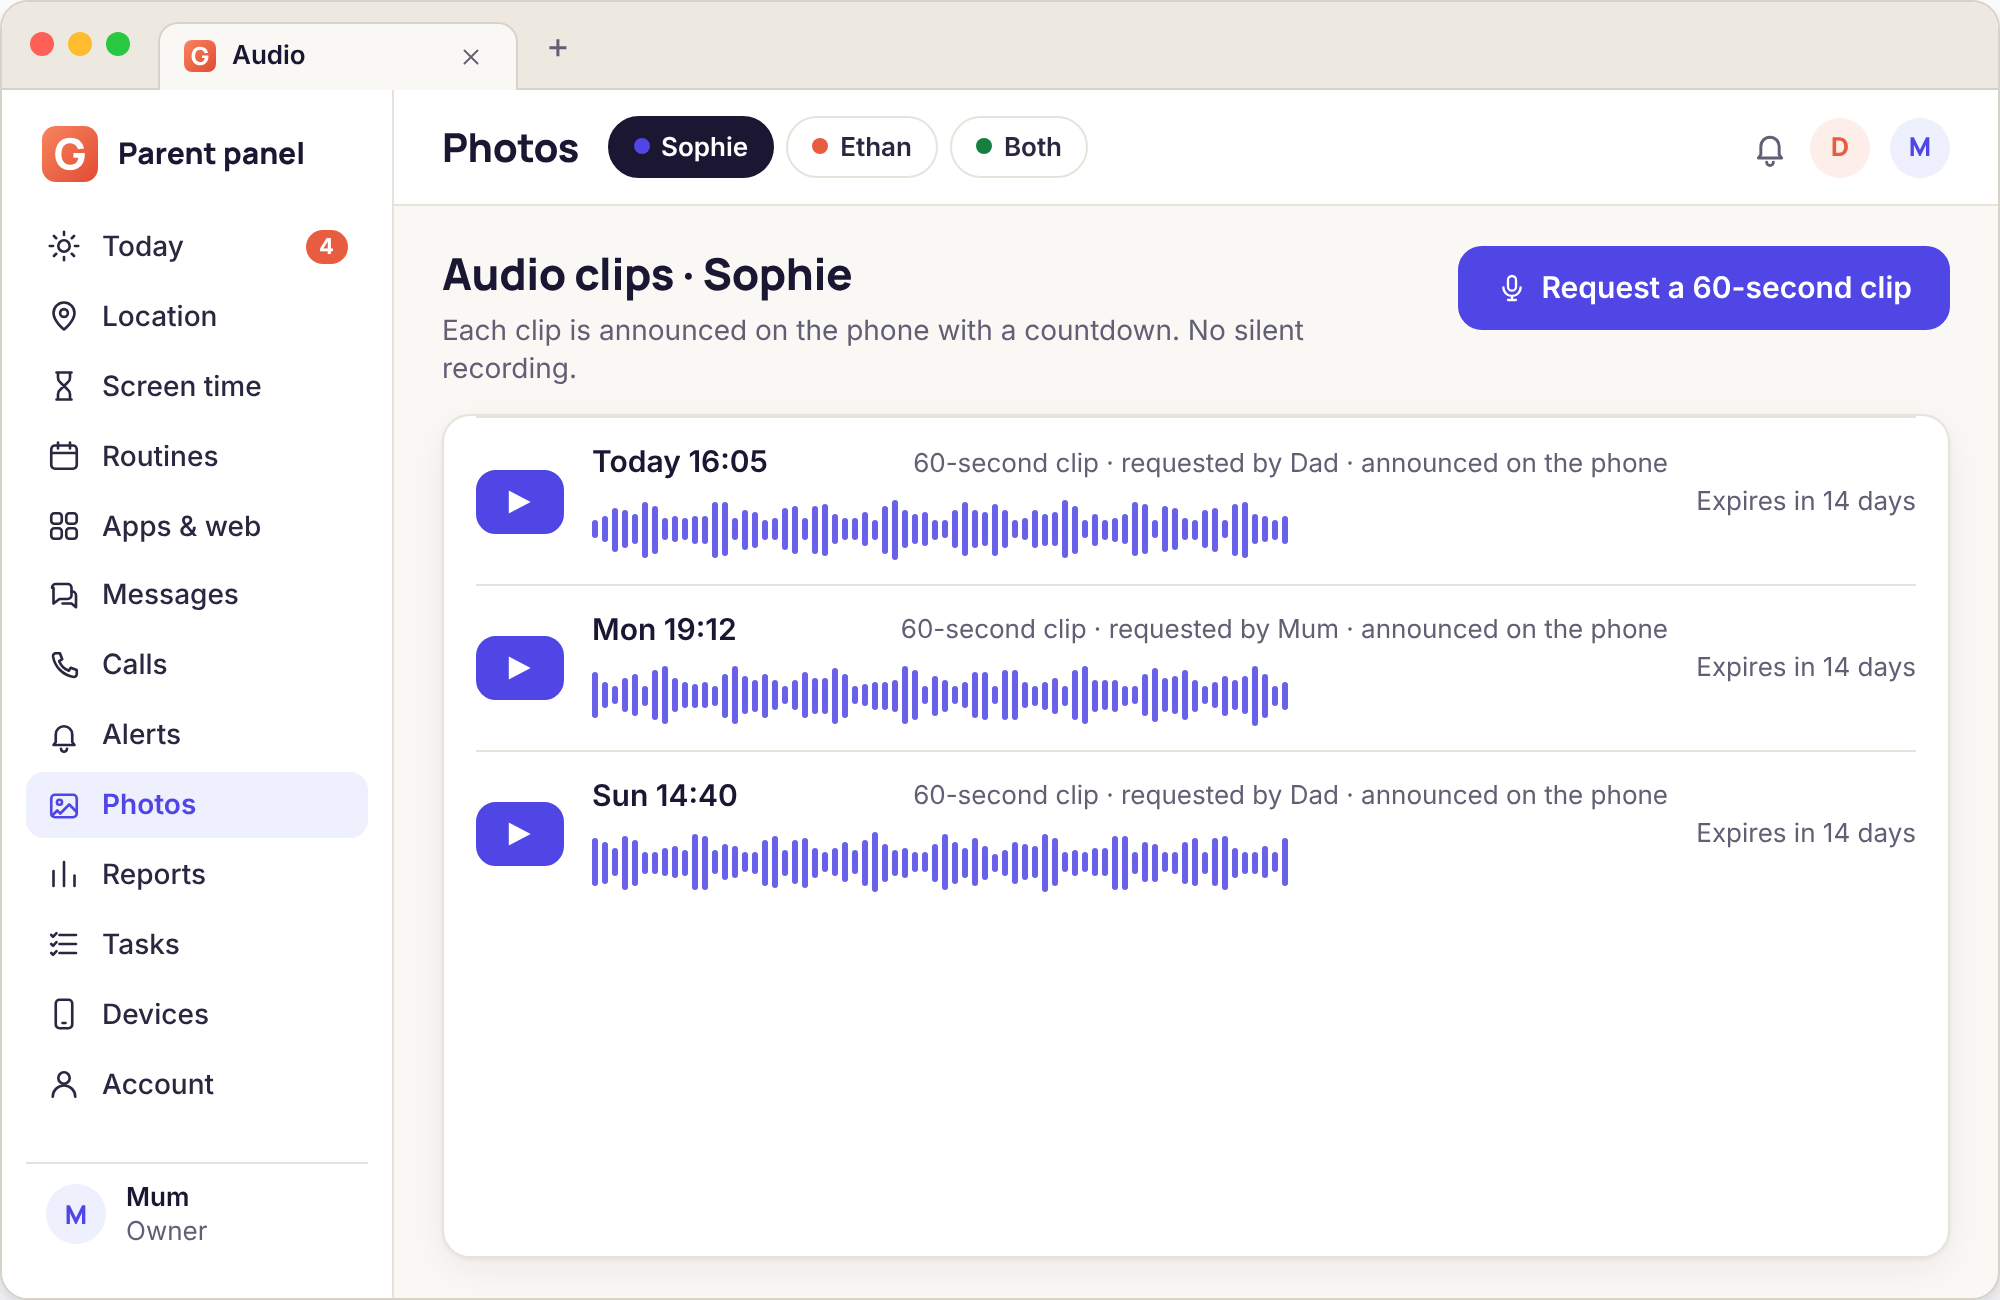This screenshot has width=2000, height=1300.
Task: Click the Today 16:05 requested by Dad details
Action: point(1290,464)
